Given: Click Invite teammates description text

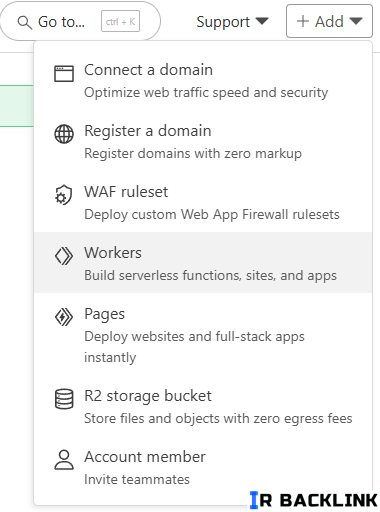Looking at the screenshot, I should [137, 479].
